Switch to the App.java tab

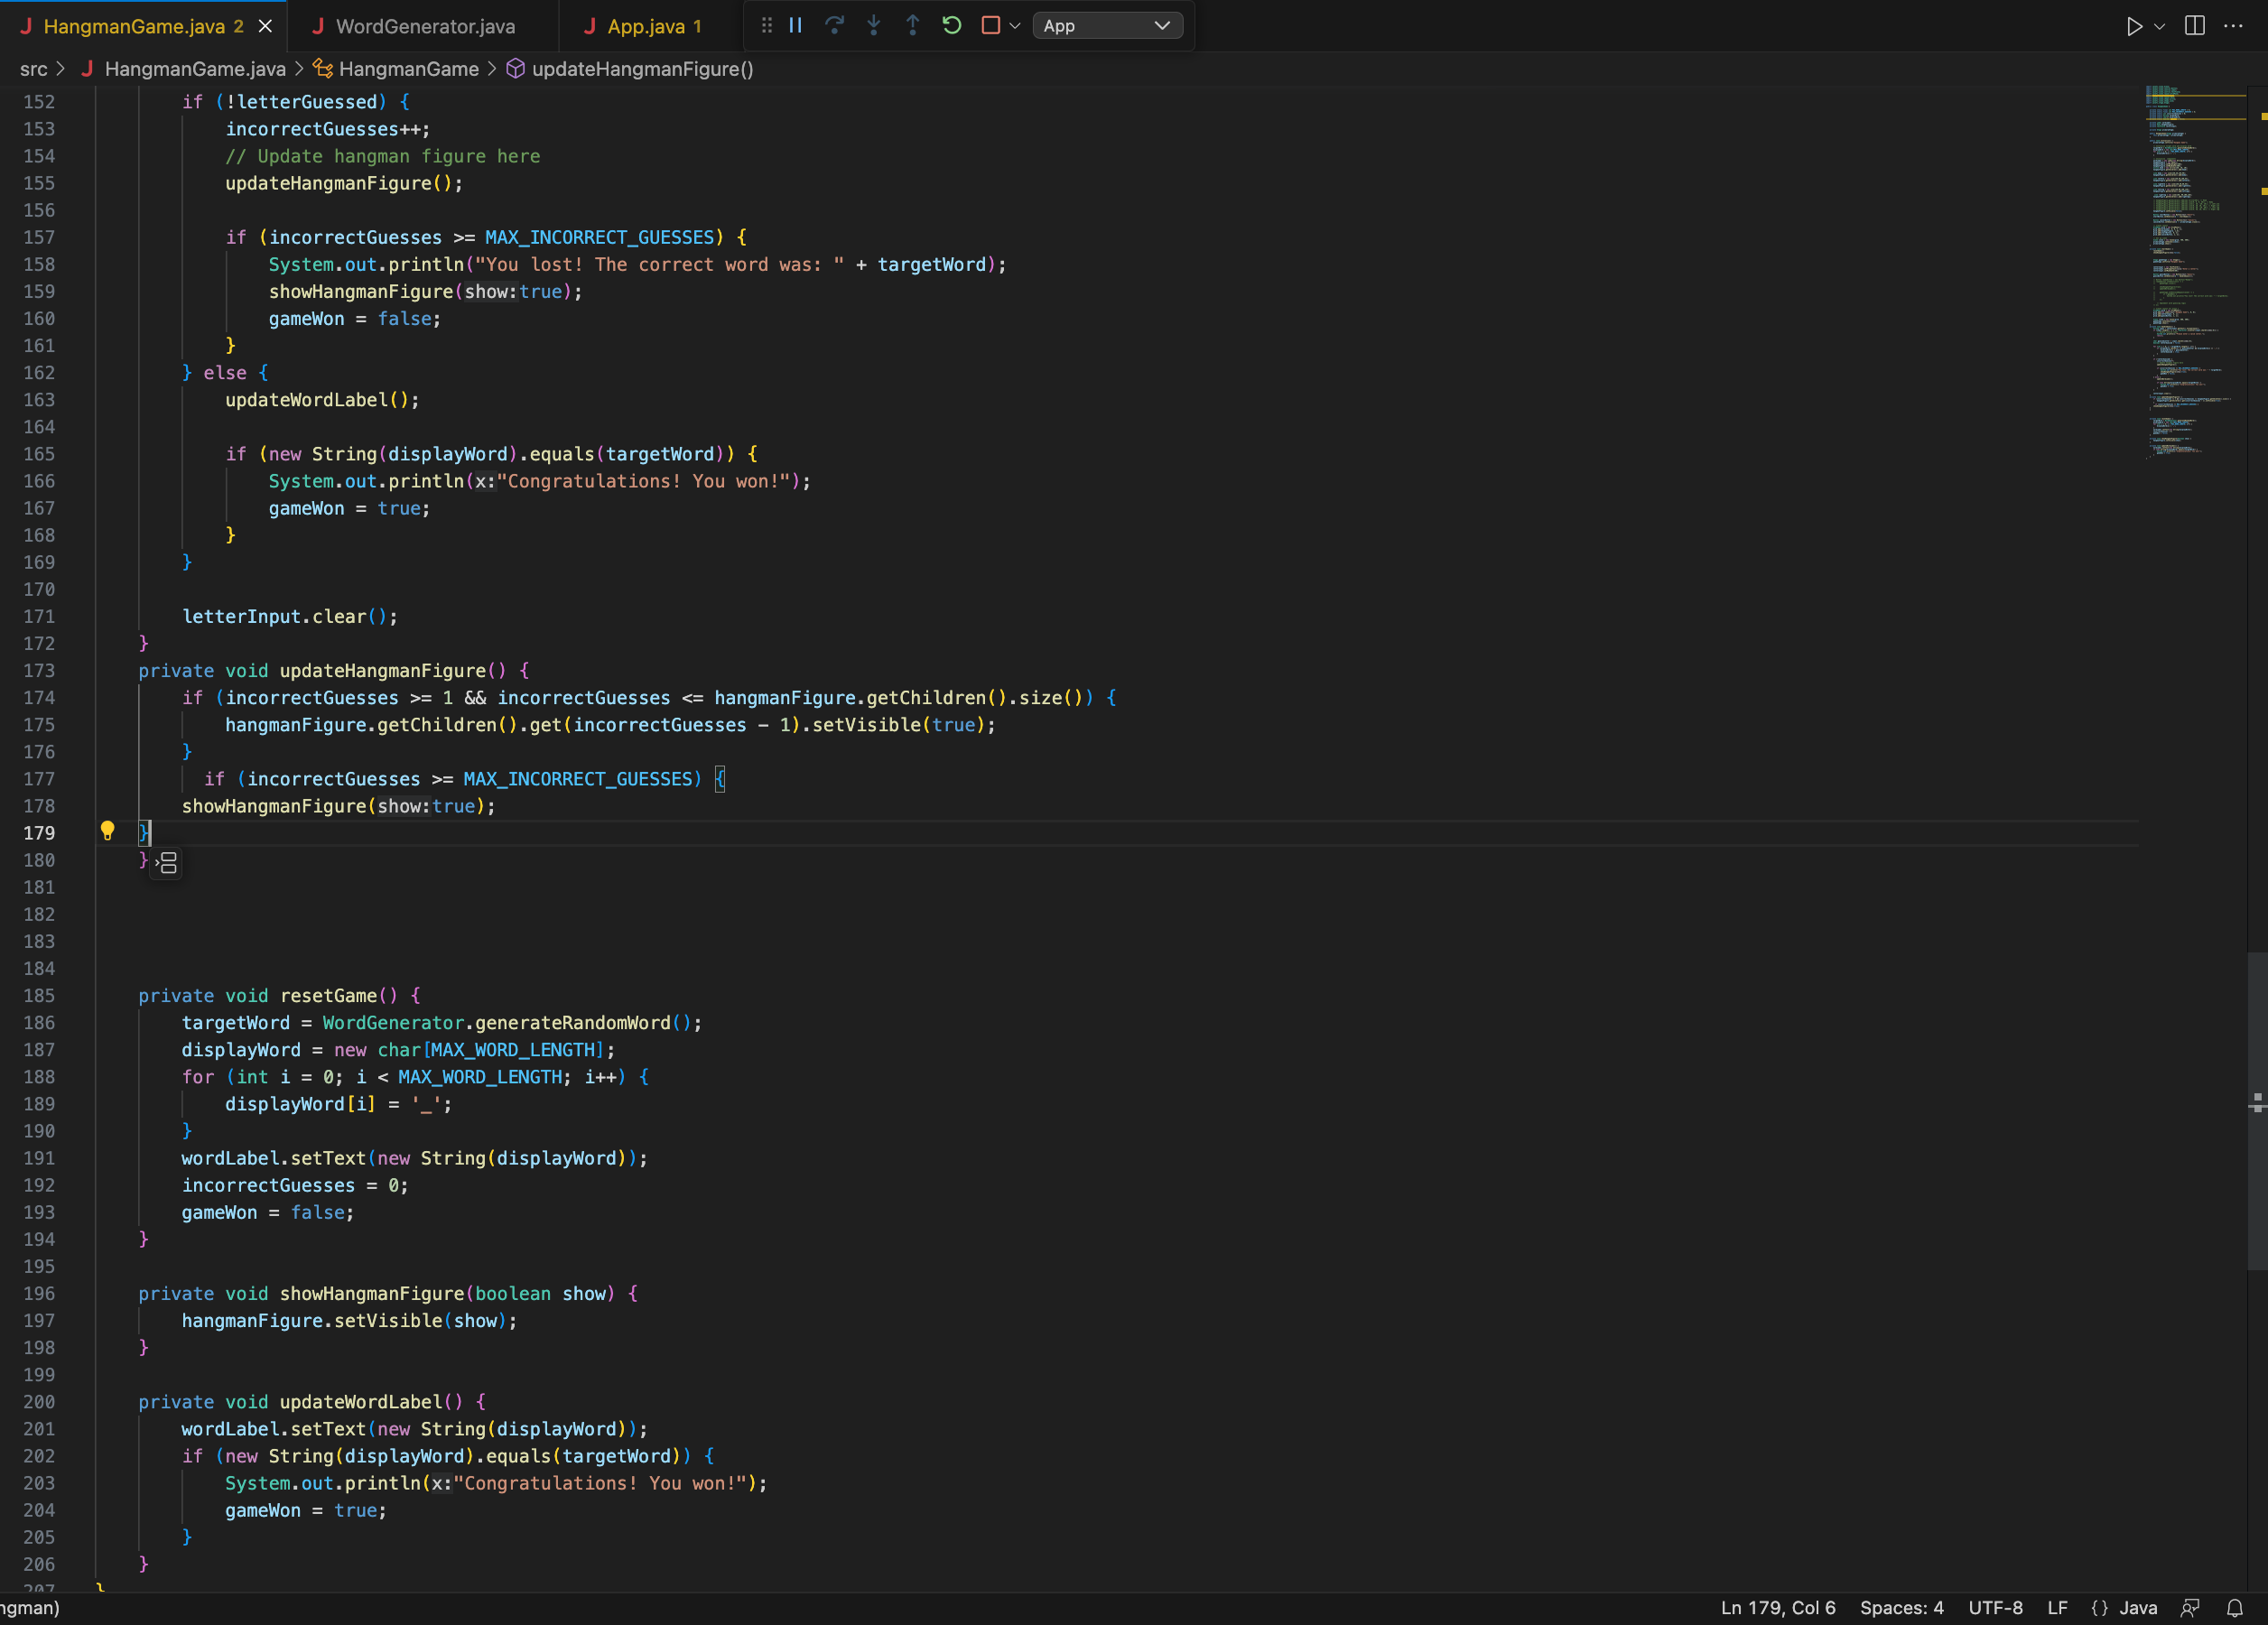645,26
